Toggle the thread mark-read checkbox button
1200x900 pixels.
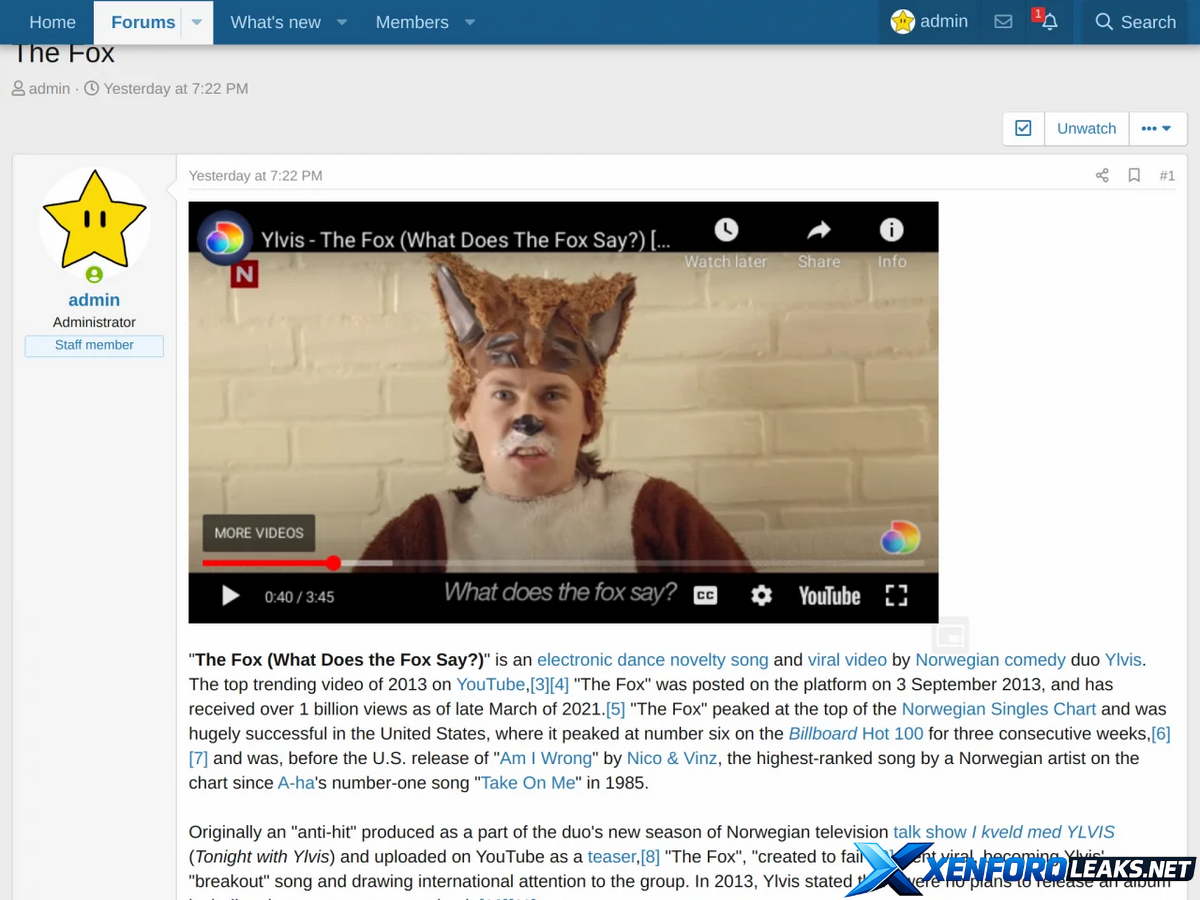click(x=1023, y=128)
